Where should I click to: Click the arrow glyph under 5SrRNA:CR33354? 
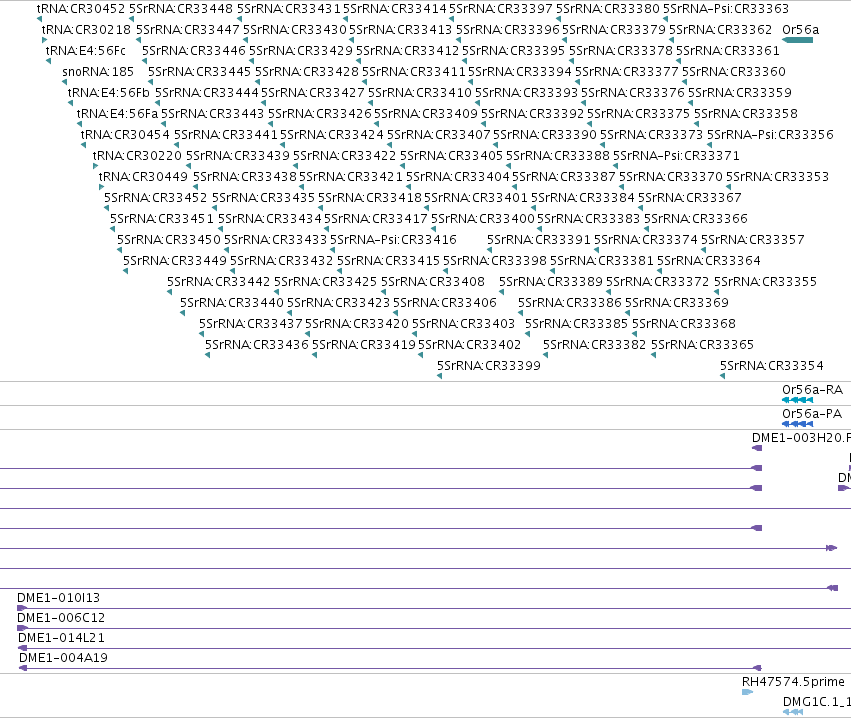(722, 376)
